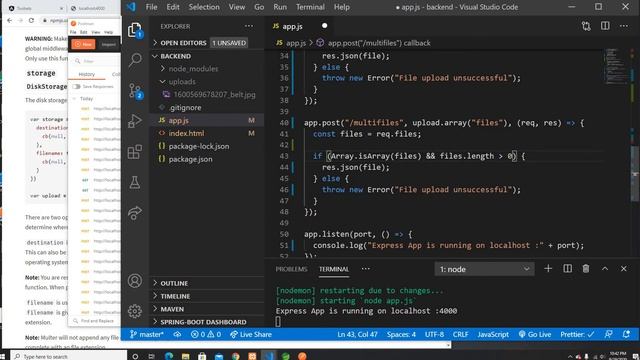
Task: Open the Selection menu
Action: pos(204,7)
